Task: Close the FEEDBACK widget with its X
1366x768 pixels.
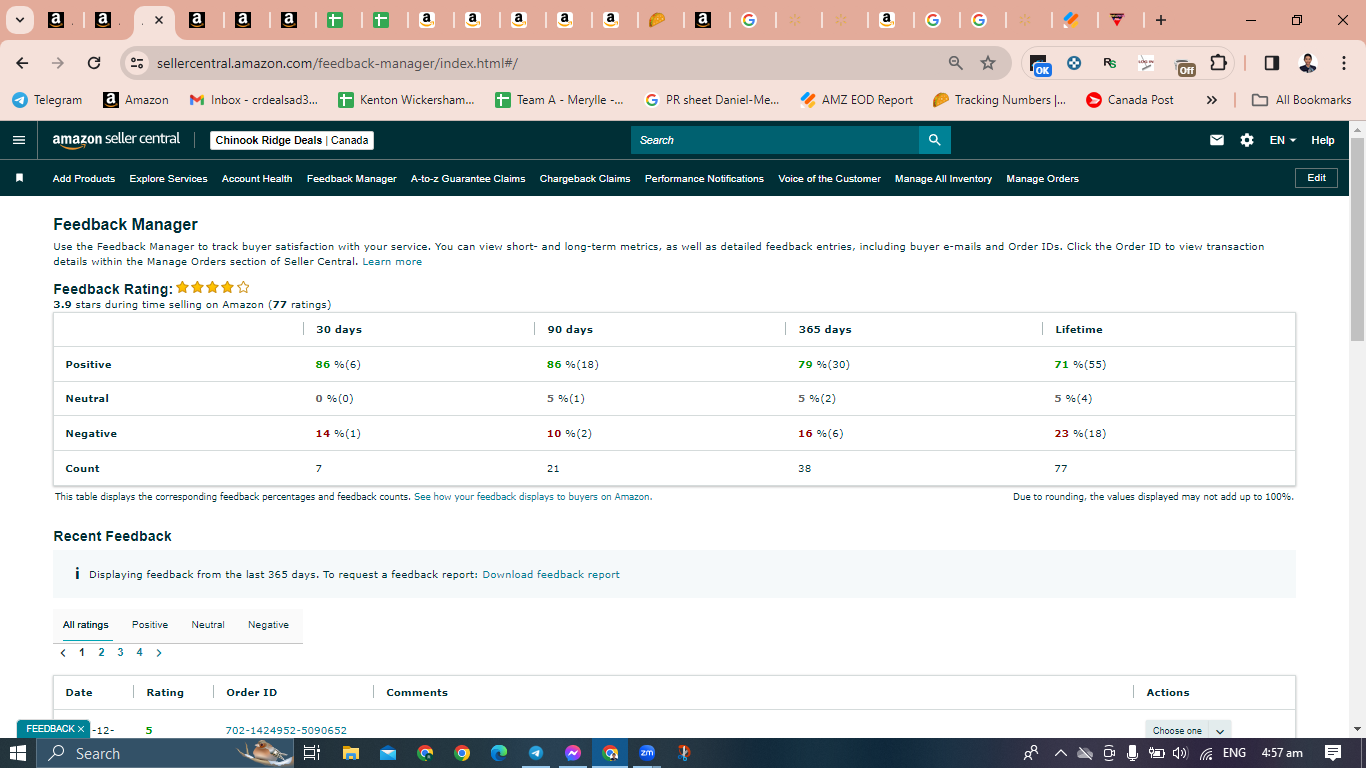Action: pyautogui.click(x=81, y=729)
